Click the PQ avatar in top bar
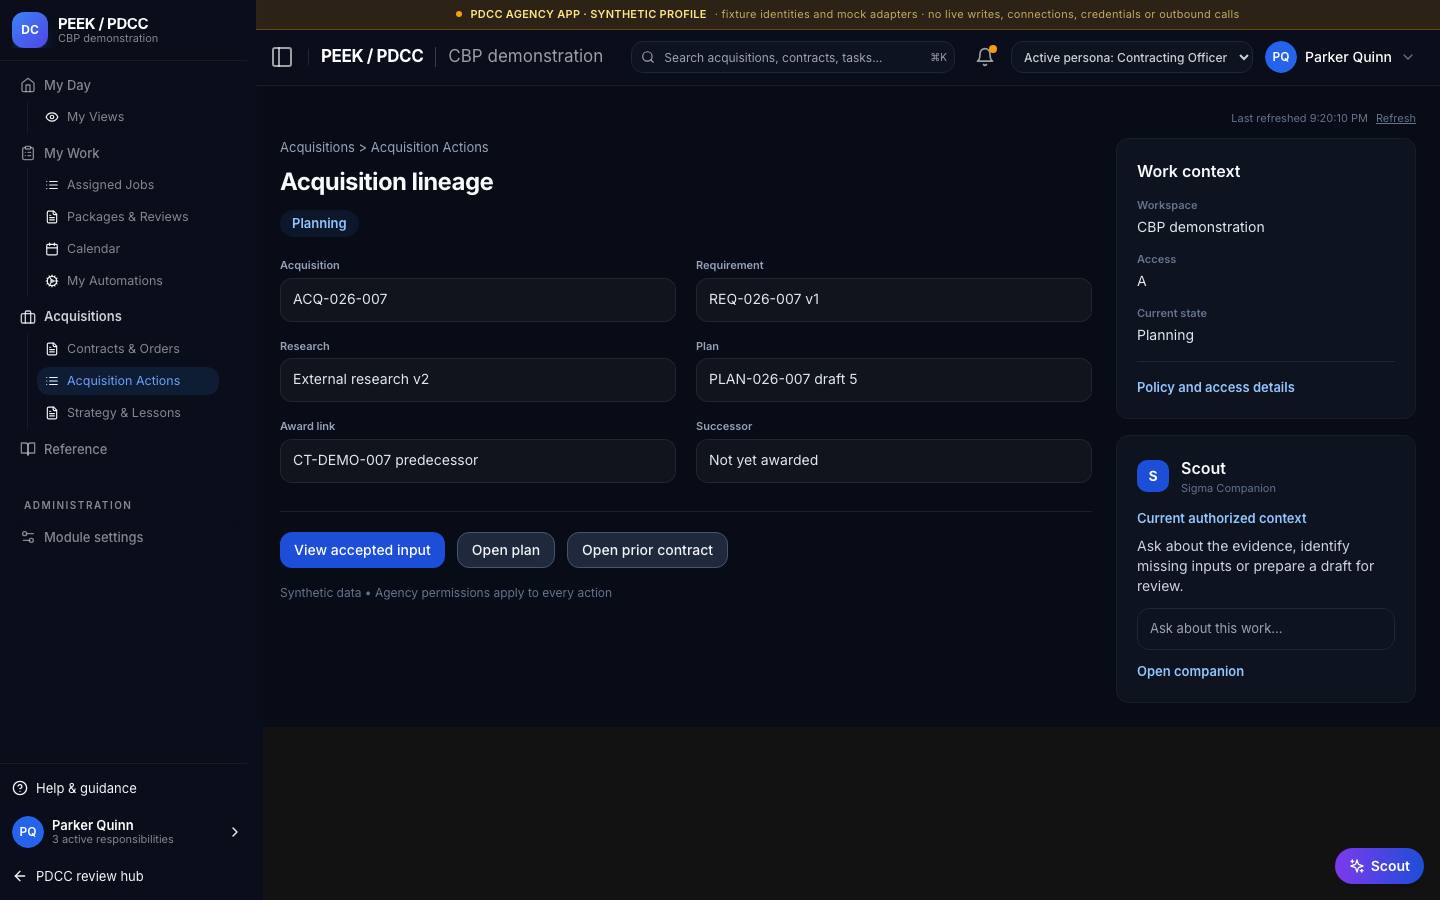This screenshot has width=1440, height=900. click(1281, 57)
